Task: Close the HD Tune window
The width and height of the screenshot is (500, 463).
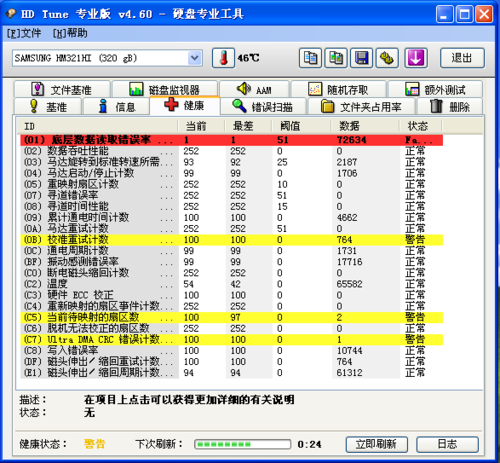Action: tap(484, 15)
